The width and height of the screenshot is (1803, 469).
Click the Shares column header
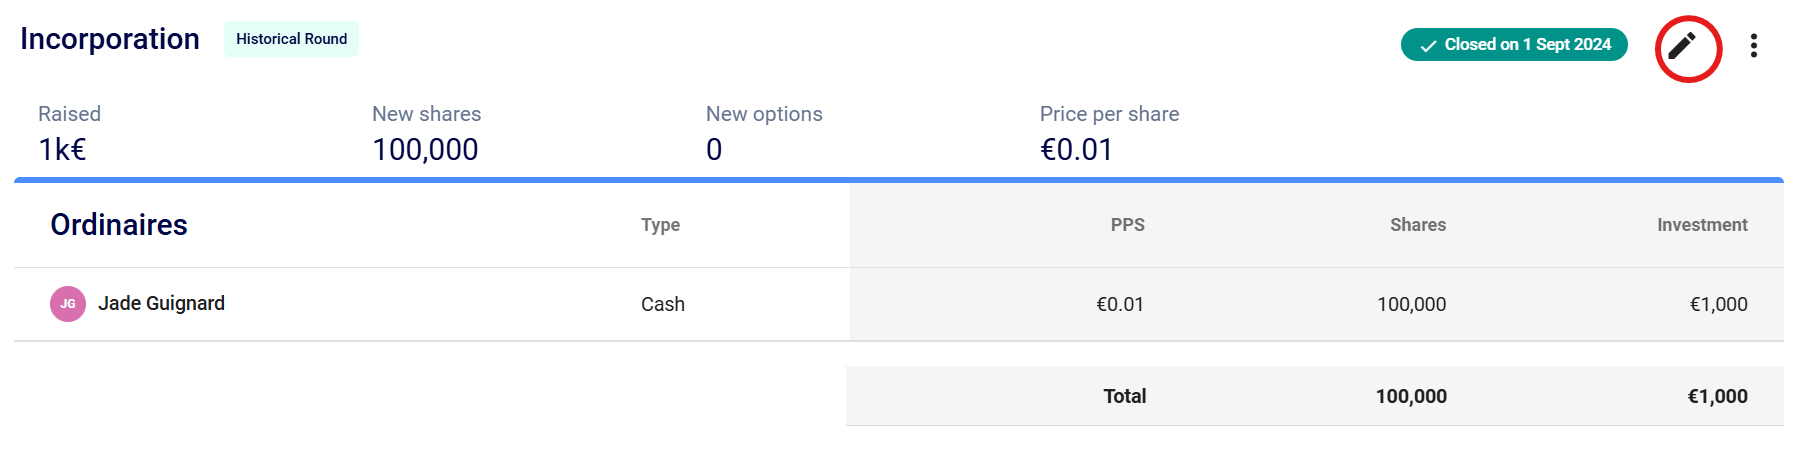pos(1417,225)
